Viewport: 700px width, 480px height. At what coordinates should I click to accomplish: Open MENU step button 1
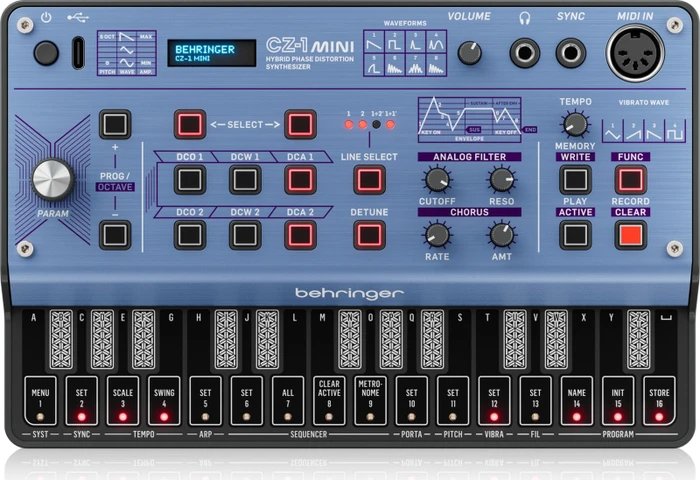(x=40, y=401)
